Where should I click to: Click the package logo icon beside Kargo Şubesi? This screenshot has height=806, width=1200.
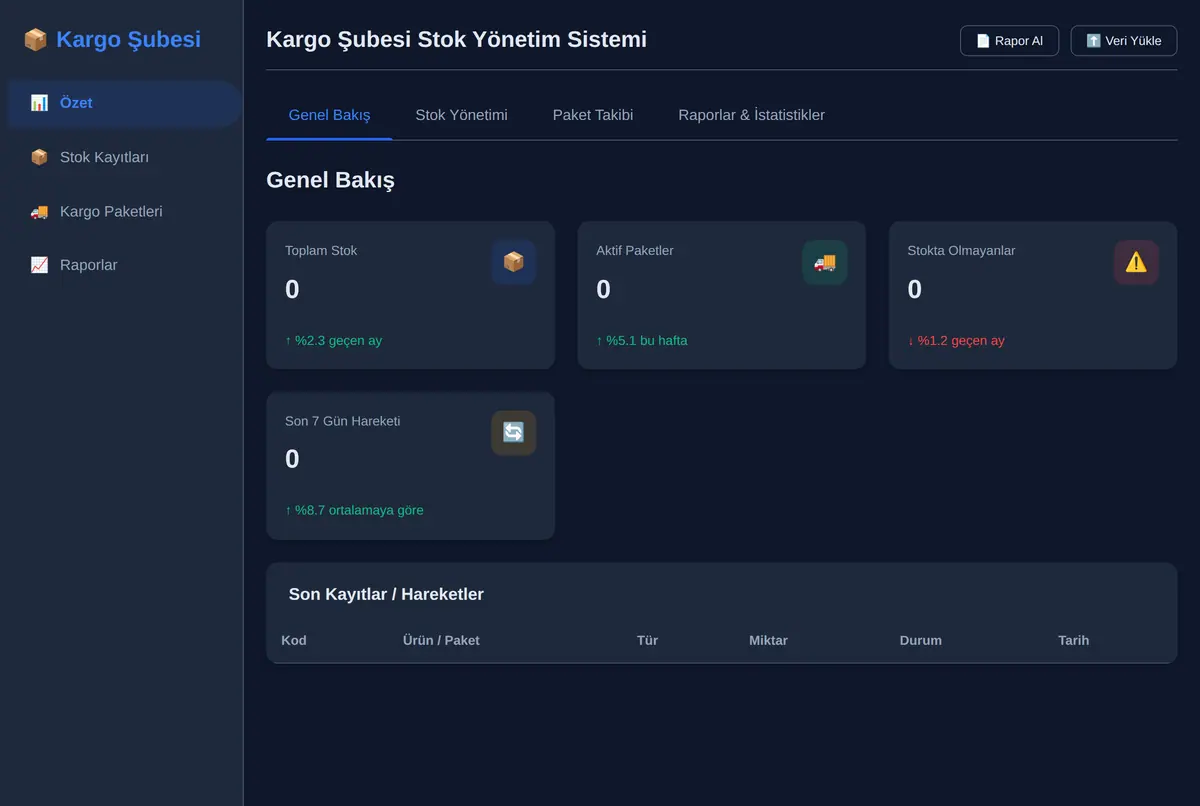click(x=35, y=40)
